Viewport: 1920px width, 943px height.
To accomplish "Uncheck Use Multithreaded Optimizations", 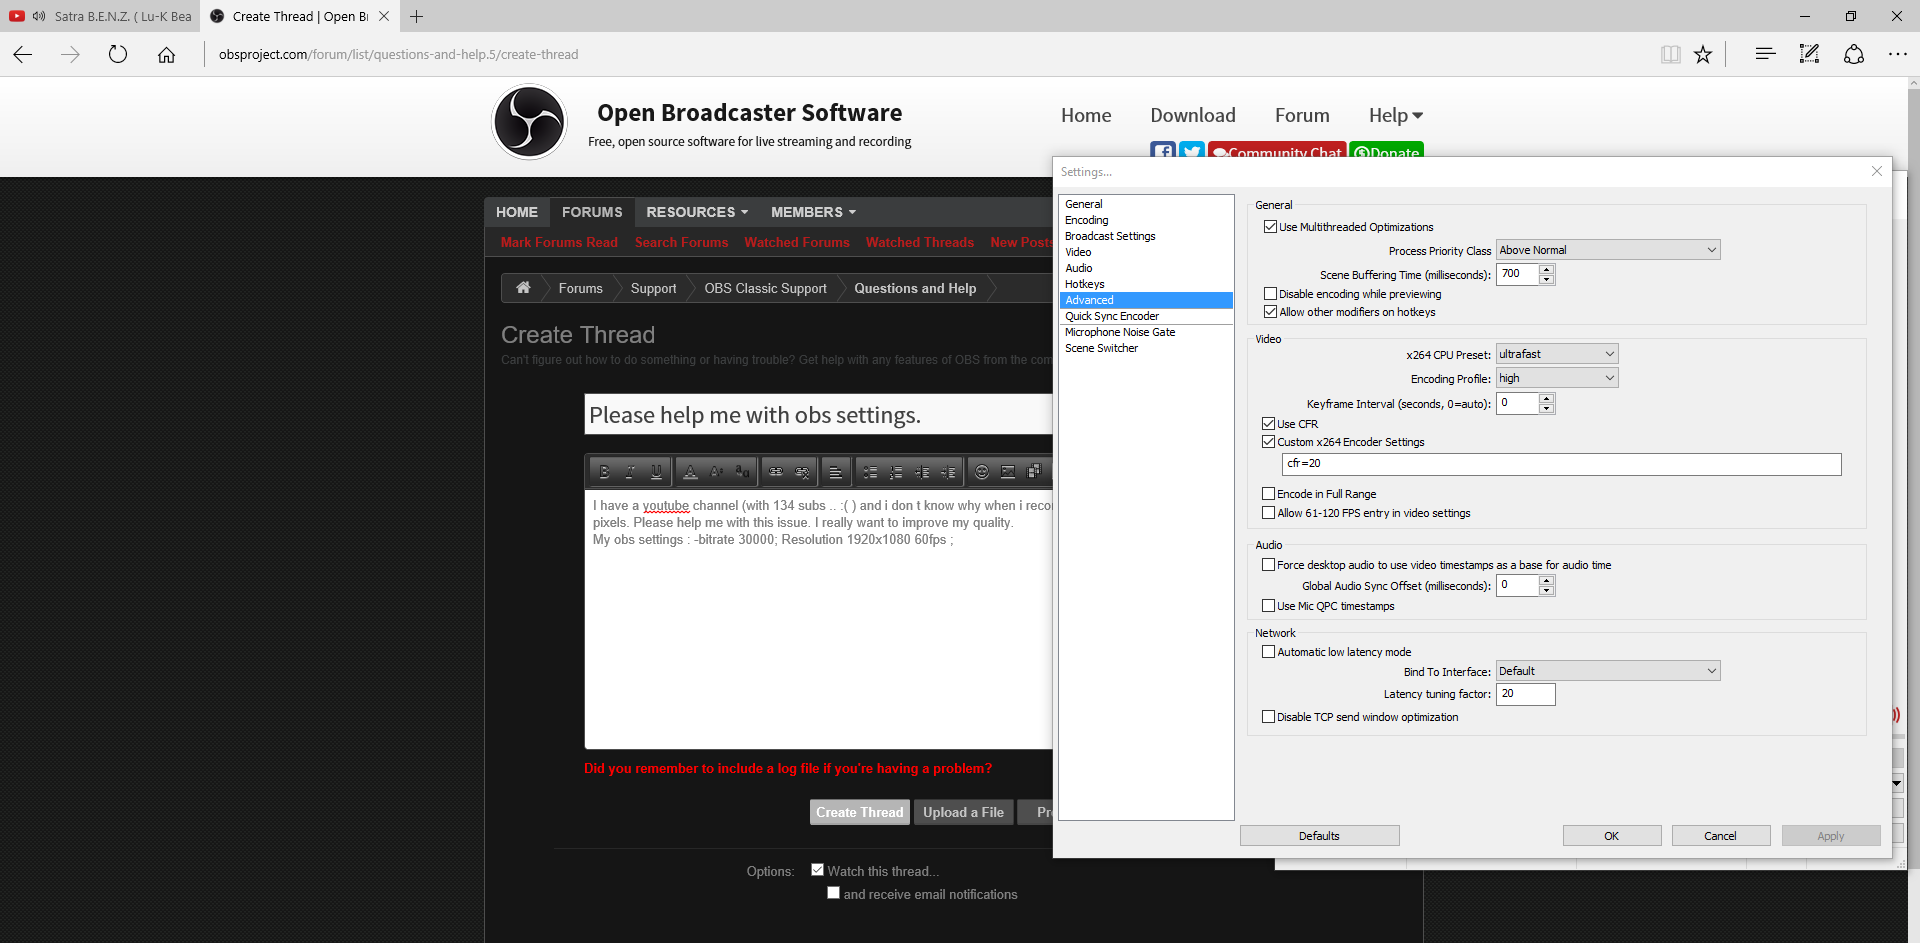I will pyautogui.click(x=1270, y=227).
